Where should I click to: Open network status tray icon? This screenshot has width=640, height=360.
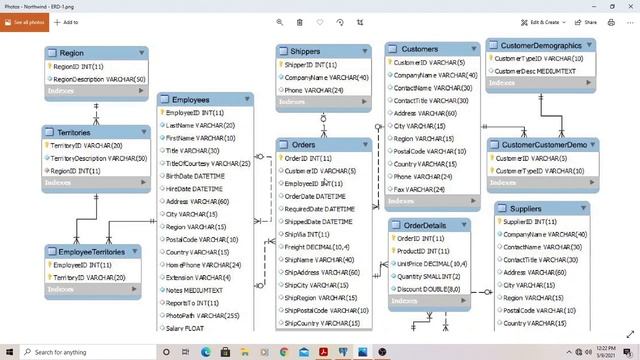pyautogui.click(x=578, y=352)
